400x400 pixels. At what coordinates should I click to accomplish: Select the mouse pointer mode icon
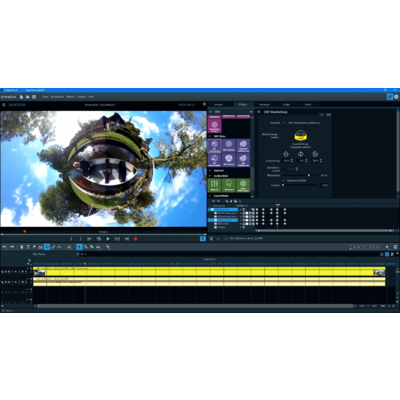(79, 247)
